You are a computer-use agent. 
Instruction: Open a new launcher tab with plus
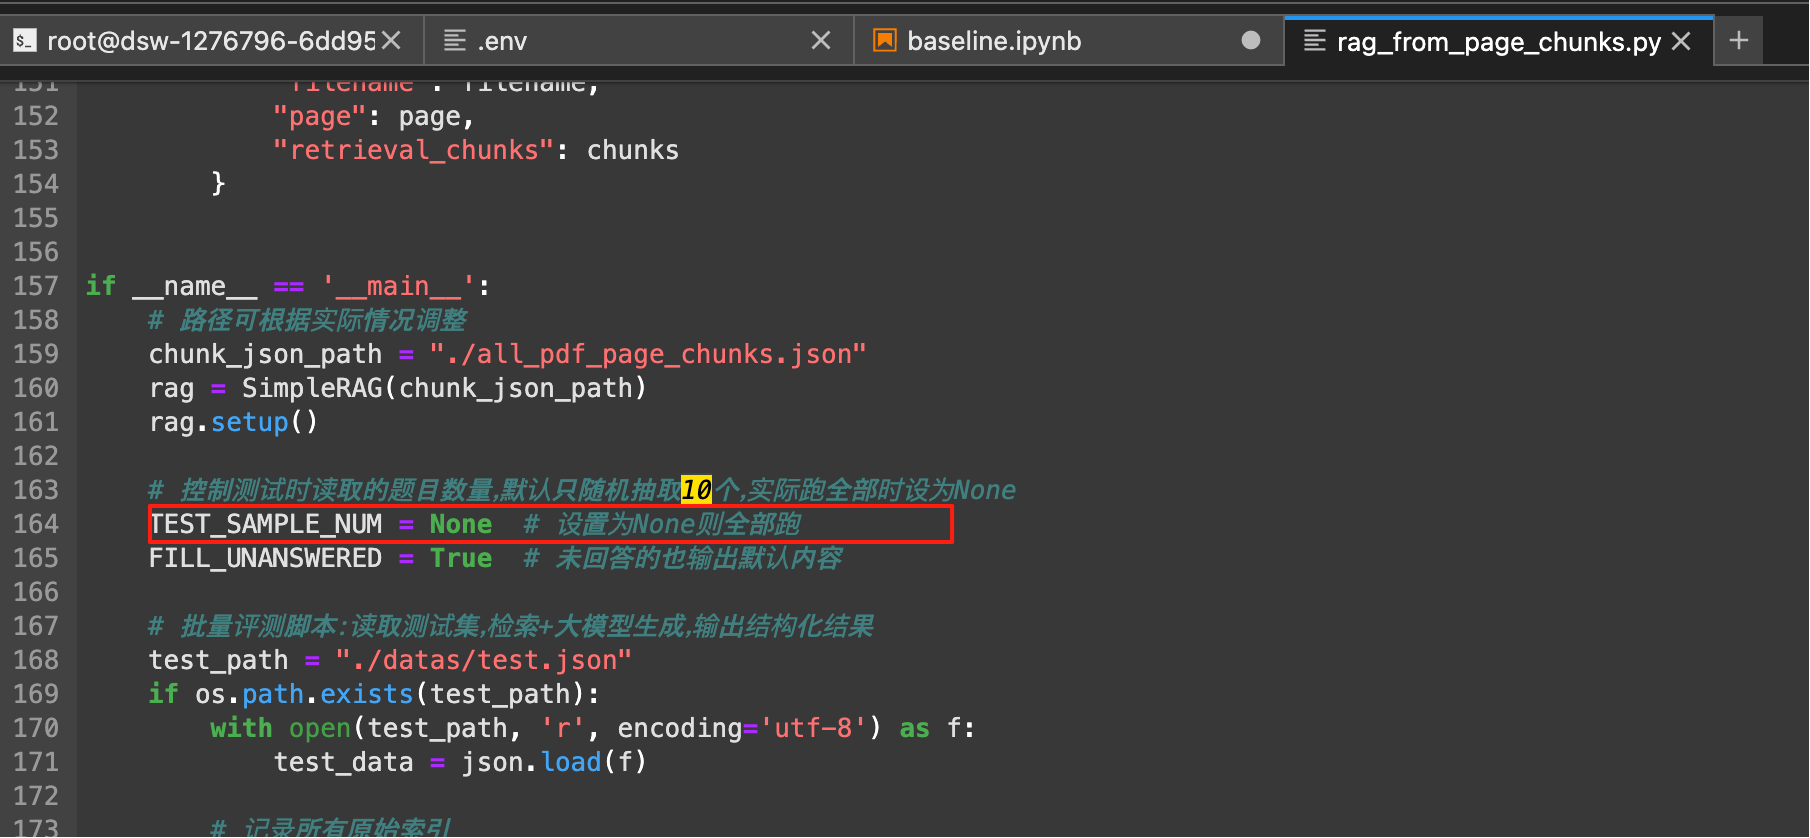point(1738,41)
